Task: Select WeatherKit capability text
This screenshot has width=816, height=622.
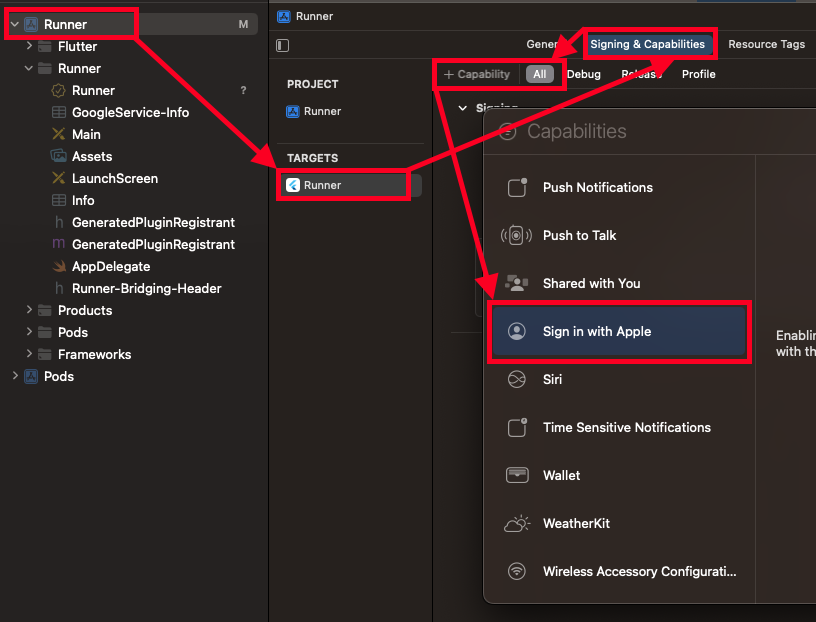Action: coord(576,523)
